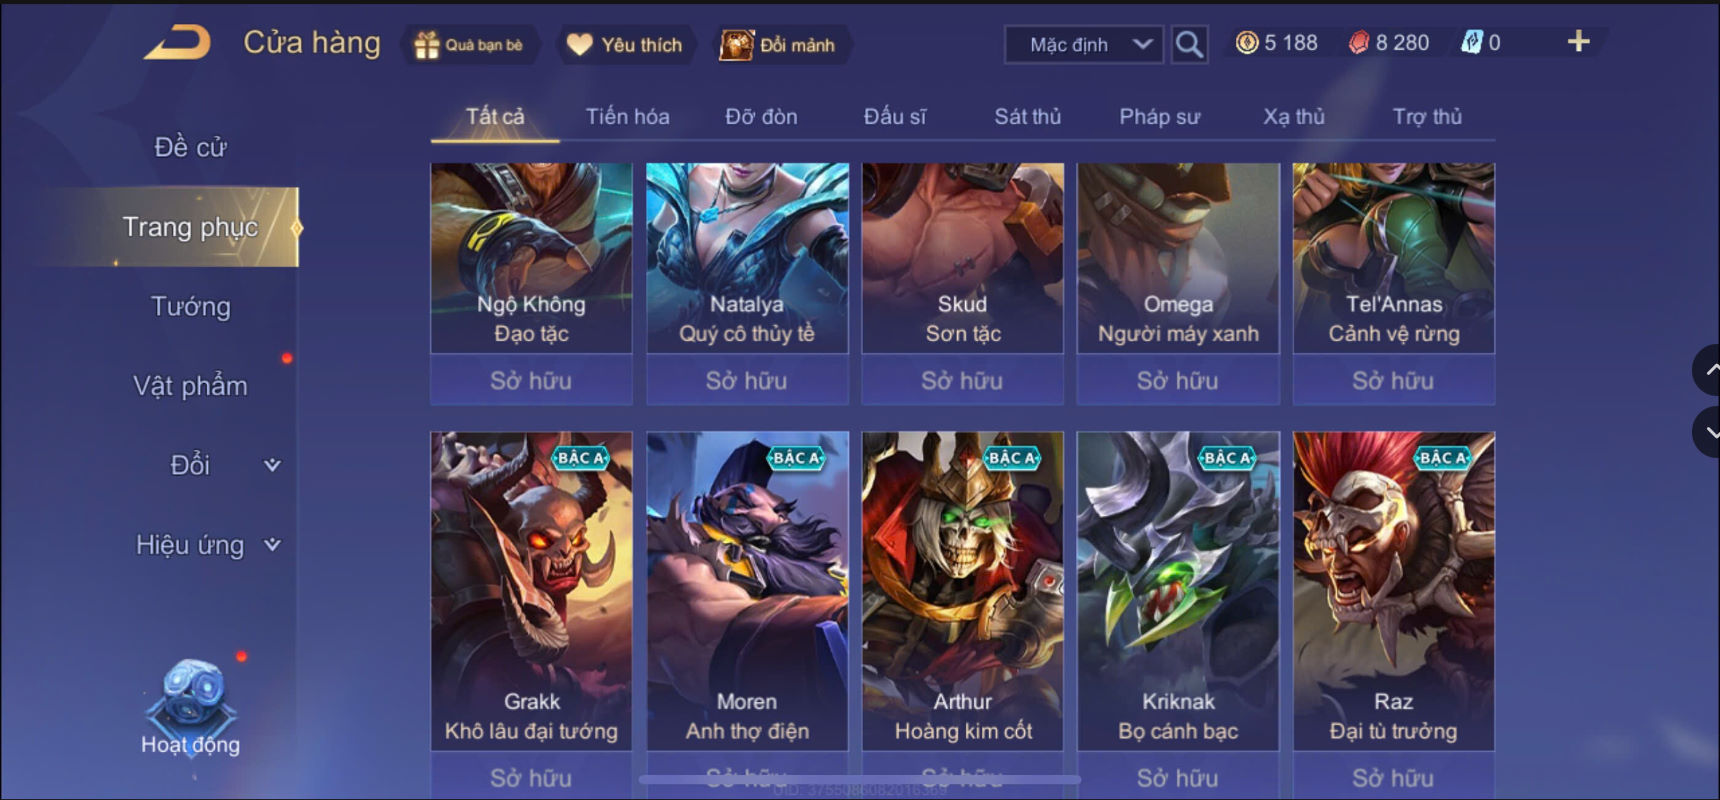Switch to the Sát thủ tab
Image resolution: width=1720 pixels, height=800 pixels.
click(x=1027, y=117)
